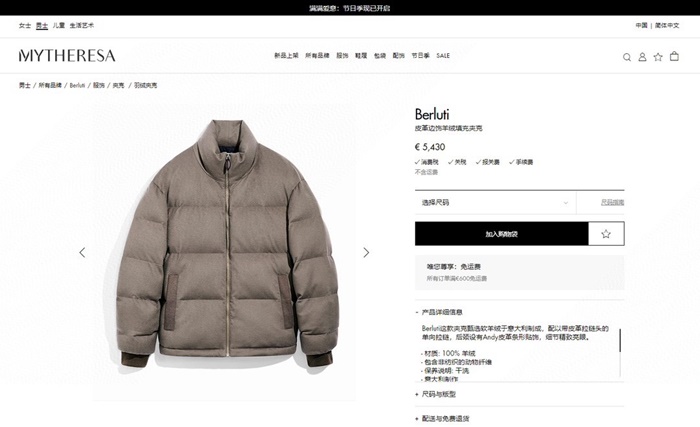
Task: Open the 新品上架 menu item
Action: coord(286,56)
